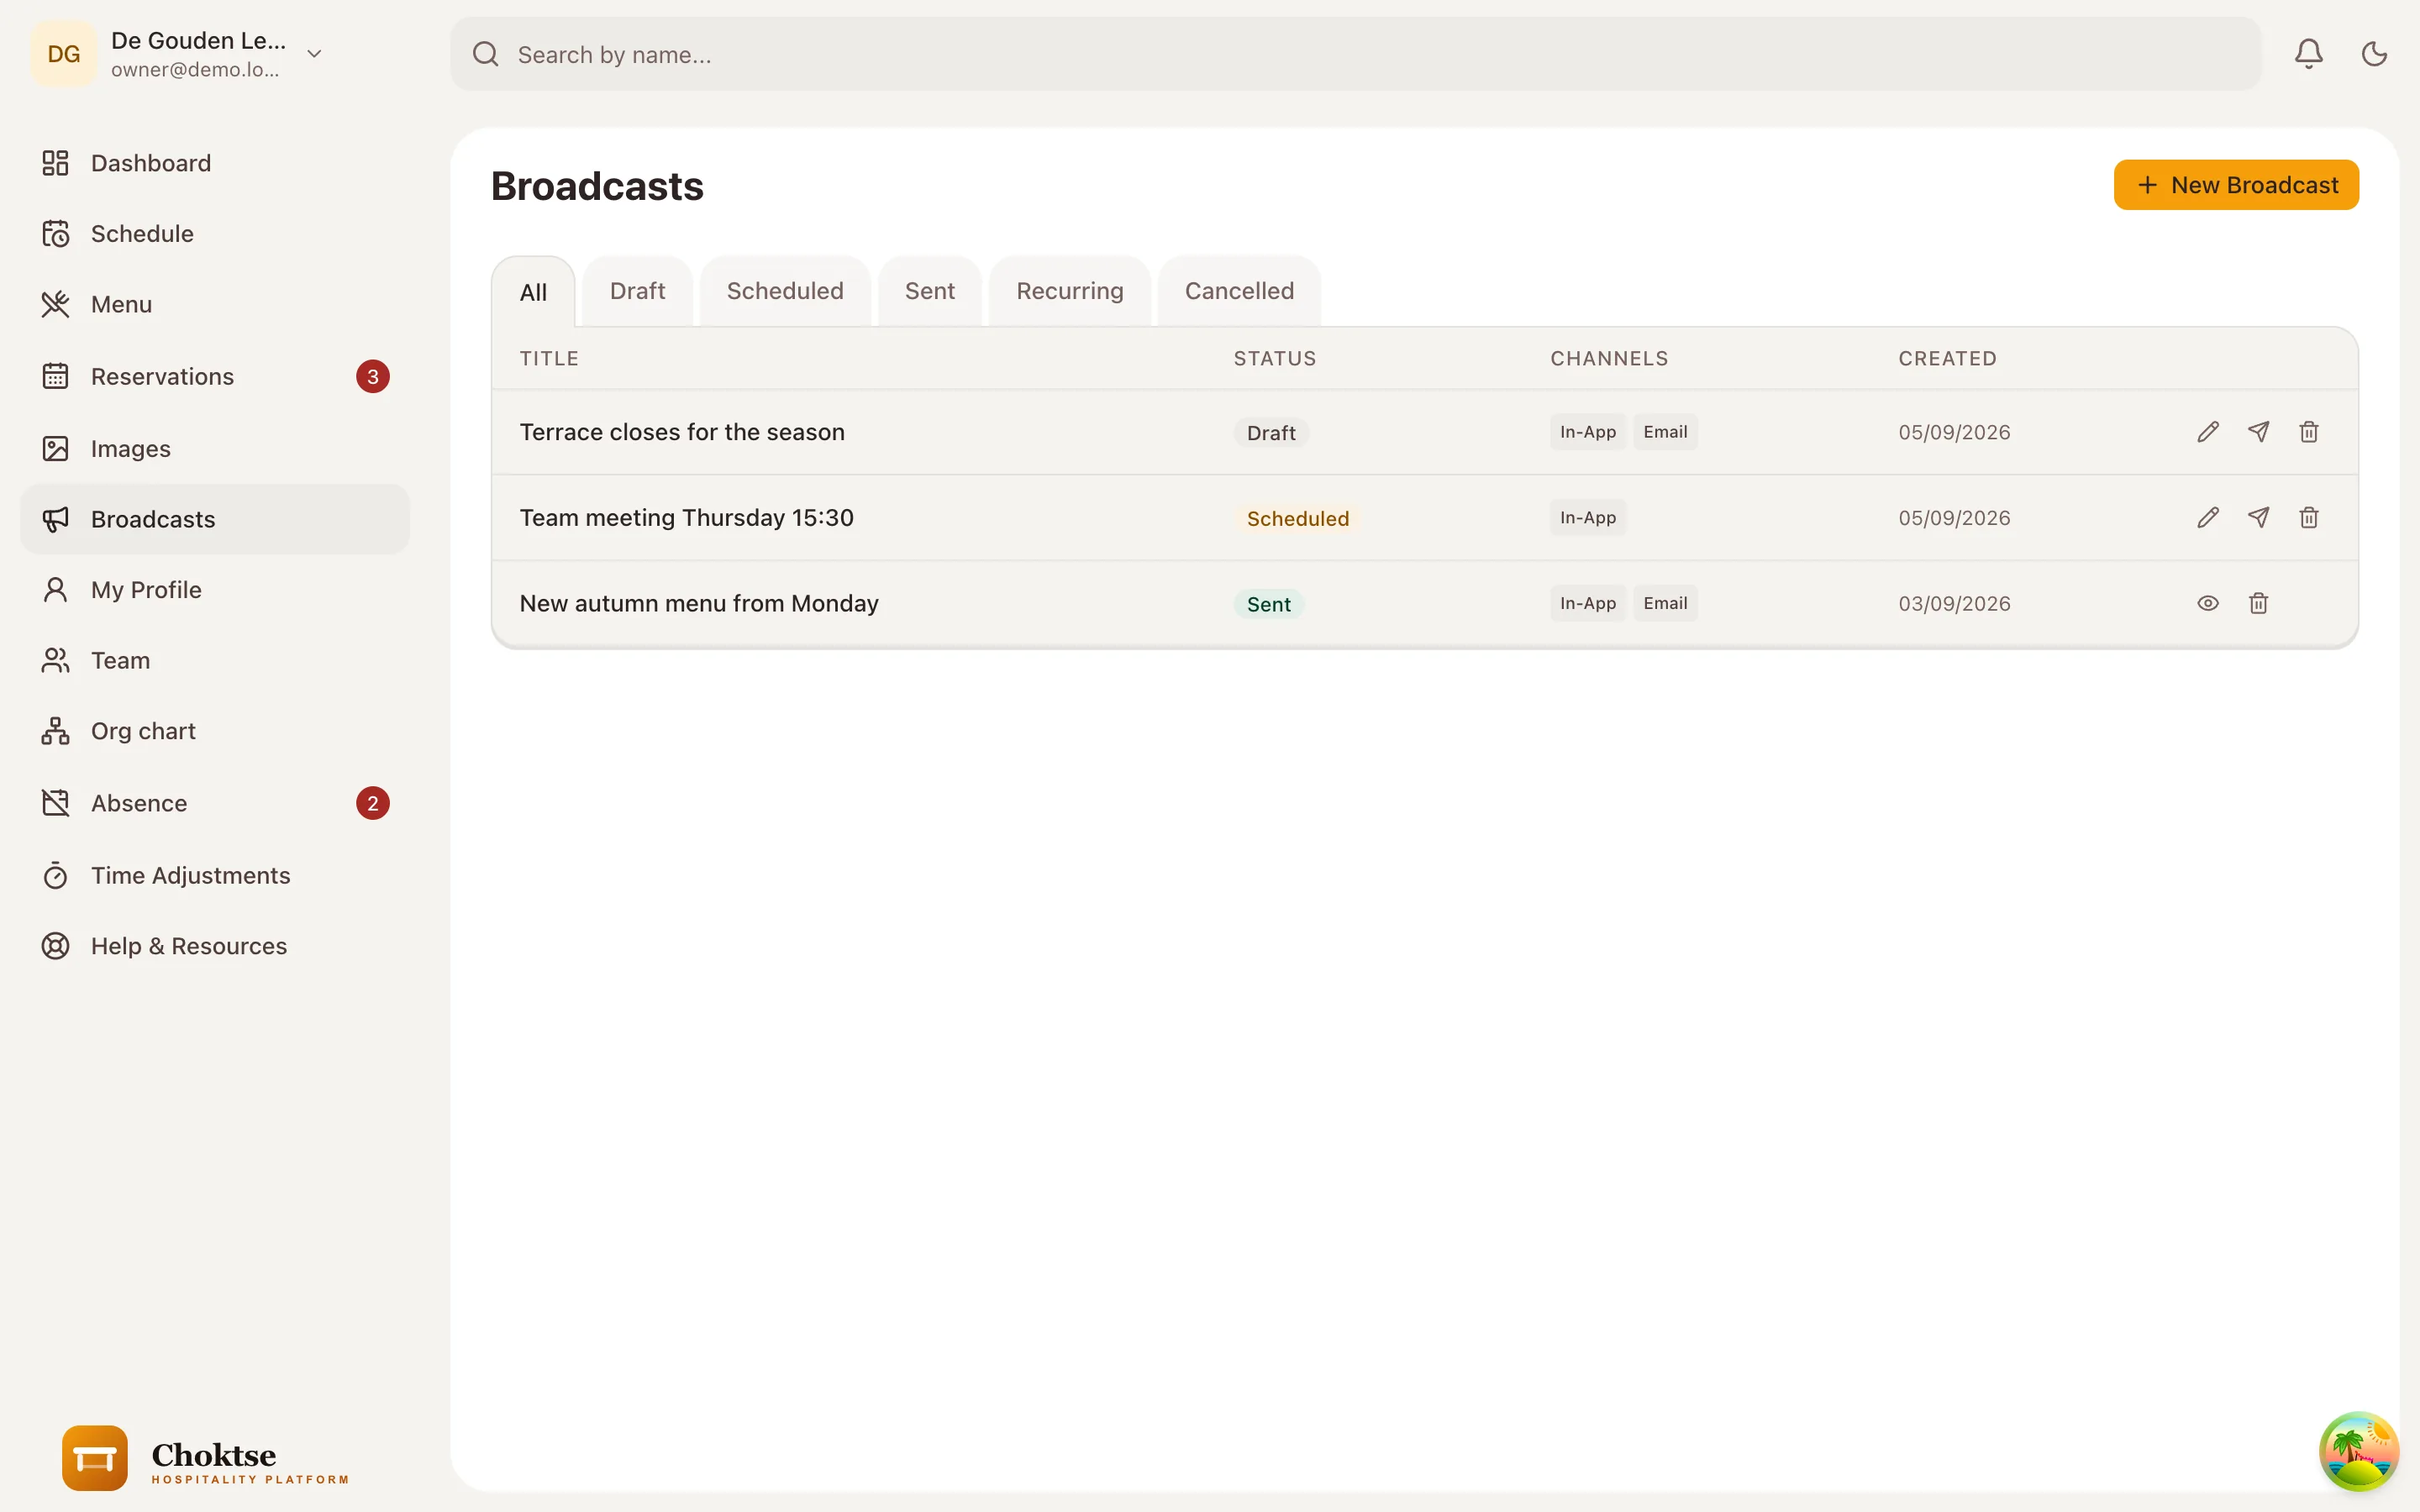Open Reservations in sidebar
Image resolution: width=2420 pixels, height=1512 pixels.
[215, 377]
